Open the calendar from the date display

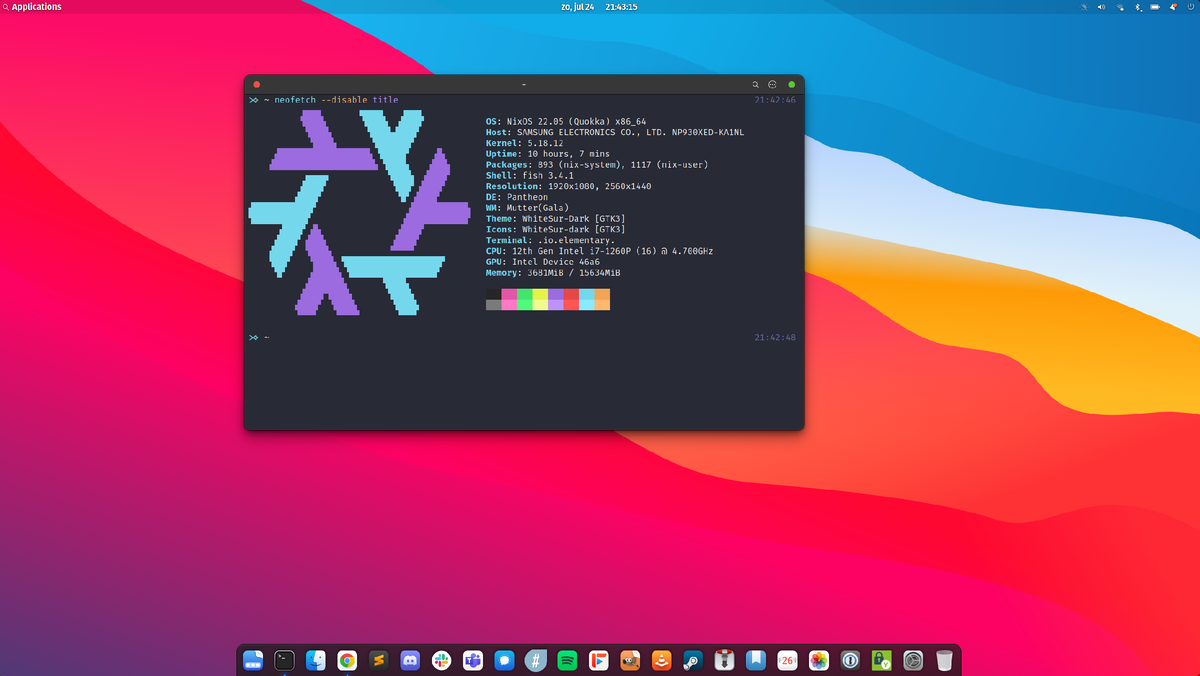point(578,7)
